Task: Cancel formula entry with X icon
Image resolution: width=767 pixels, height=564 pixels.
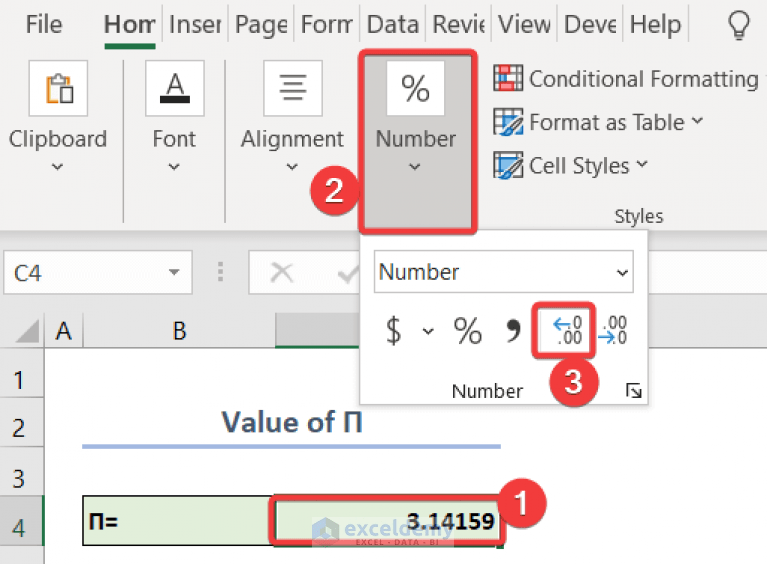Action: [x=281, y=272]
